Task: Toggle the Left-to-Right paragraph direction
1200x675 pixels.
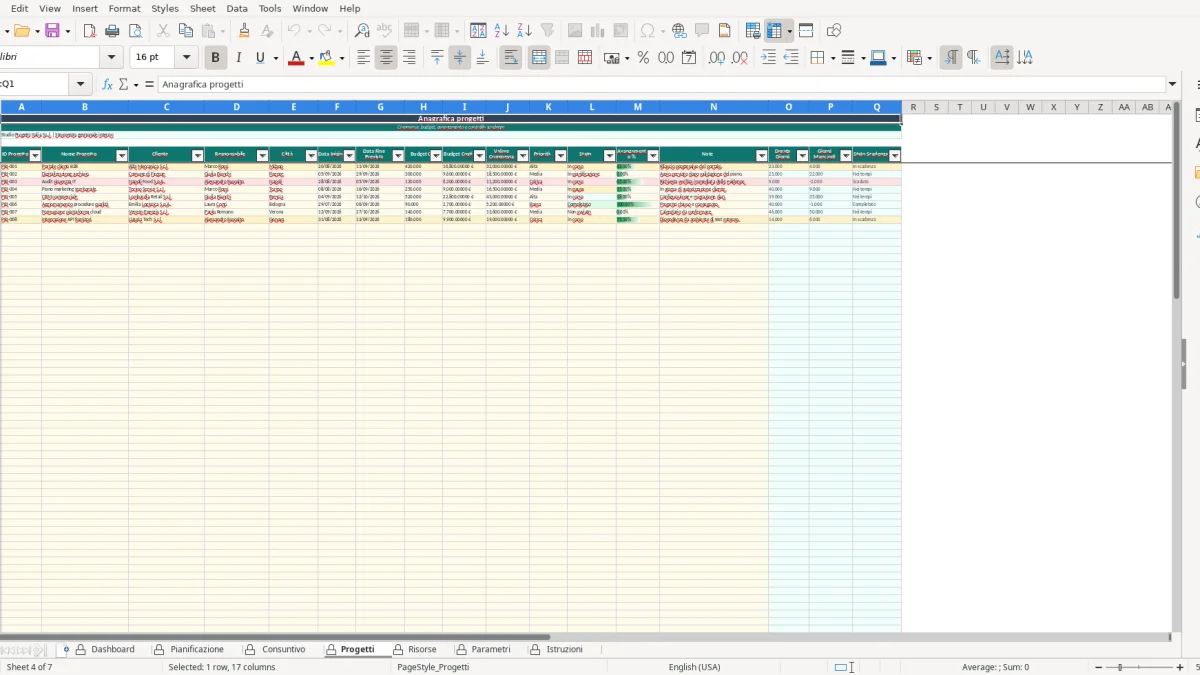Action: tap(951, 58)
